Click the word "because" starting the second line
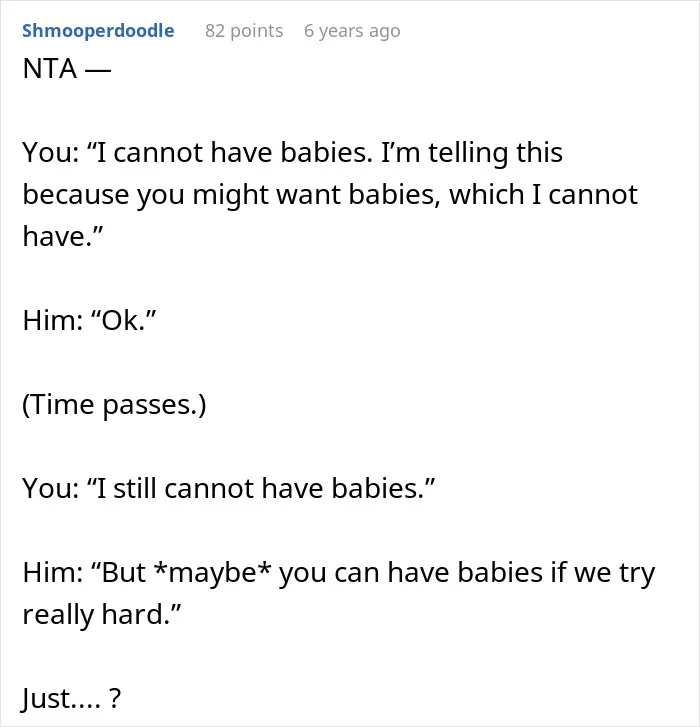 coord(76,194)
